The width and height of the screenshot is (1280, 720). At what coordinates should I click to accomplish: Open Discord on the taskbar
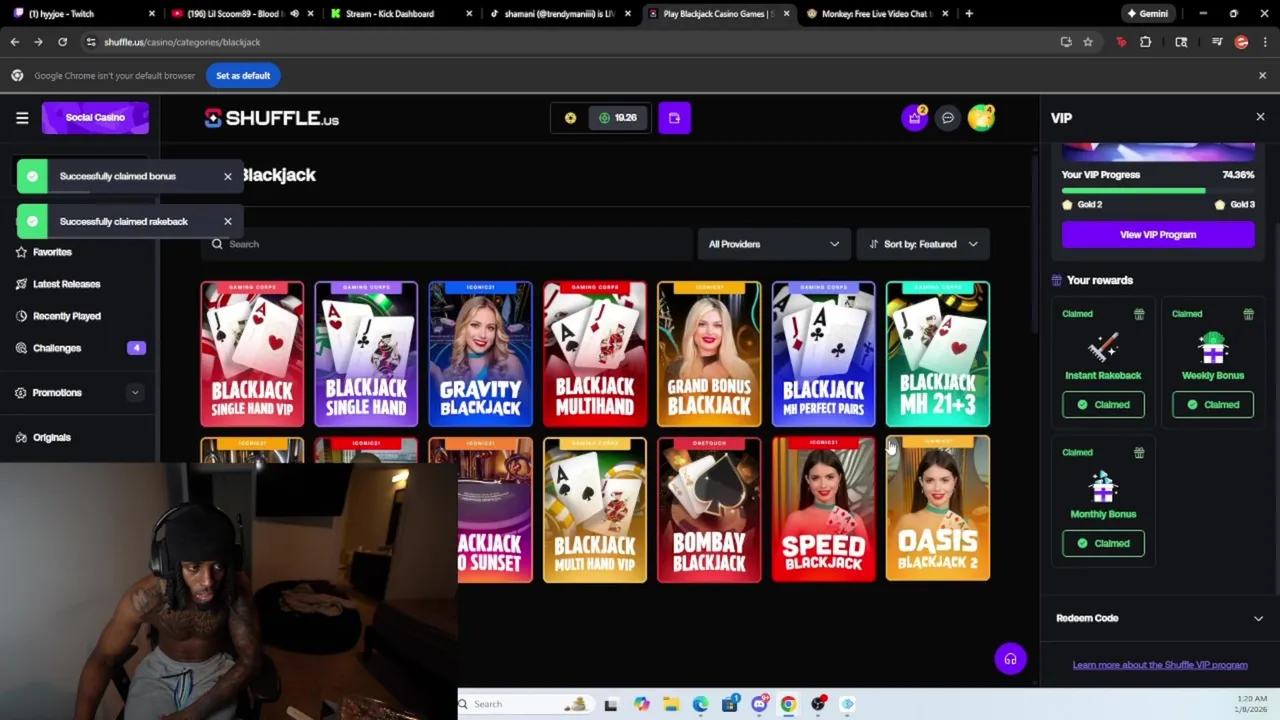(x=759, y=704)
